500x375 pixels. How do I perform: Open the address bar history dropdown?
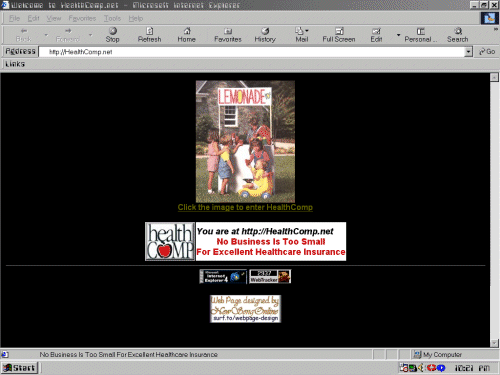[x=468, y=52]
